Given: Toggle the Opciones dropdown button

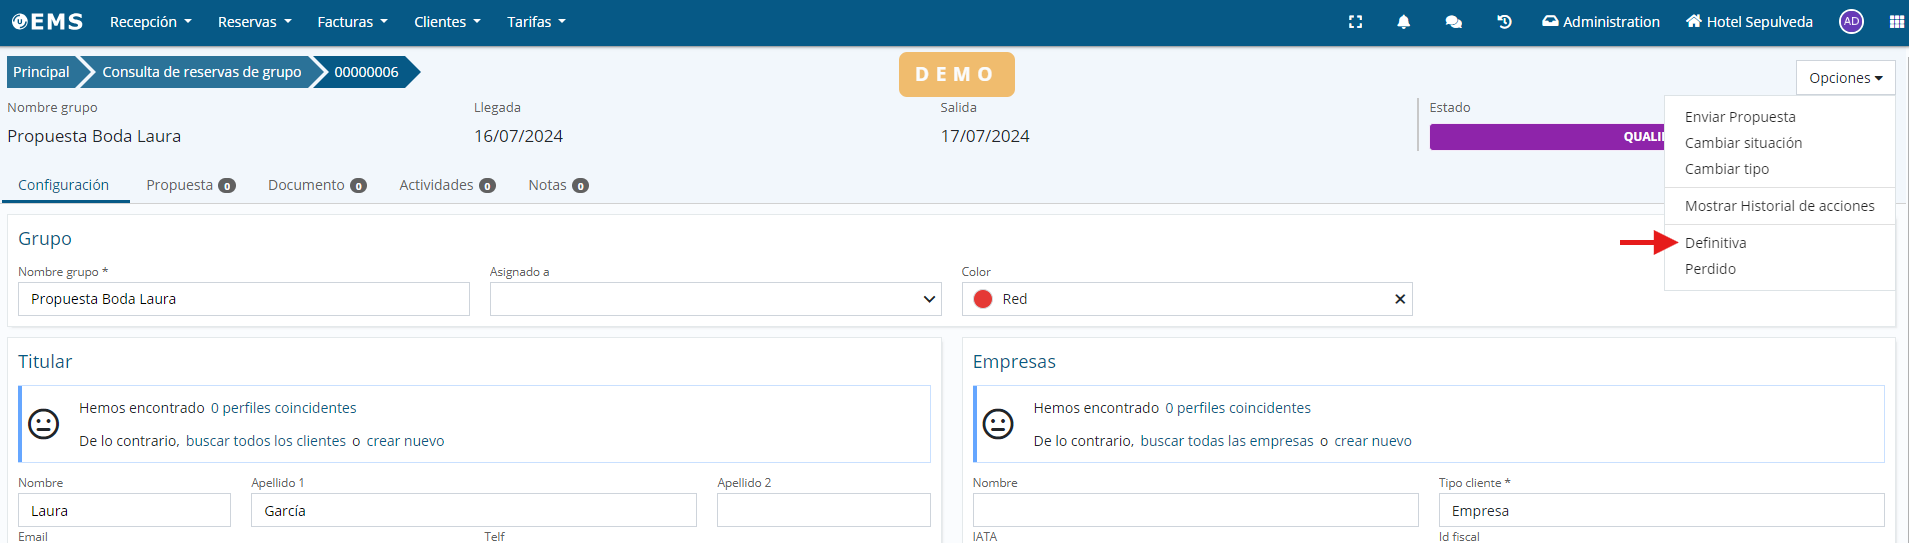Looking at the screenshot, I should point(1845,78).
